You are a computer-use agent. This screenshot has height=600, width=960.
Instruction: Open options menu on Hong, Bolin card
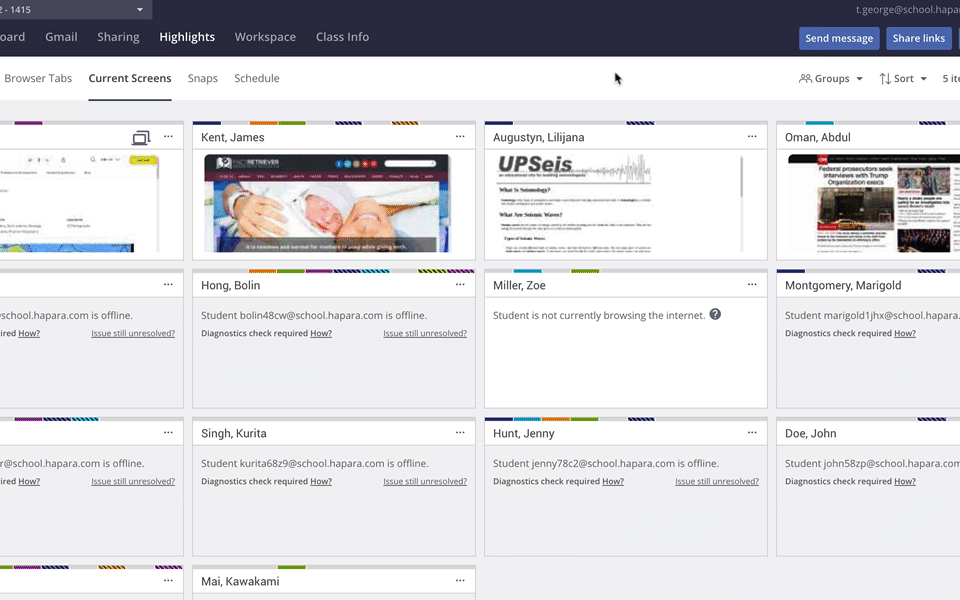tap(460, 285)
